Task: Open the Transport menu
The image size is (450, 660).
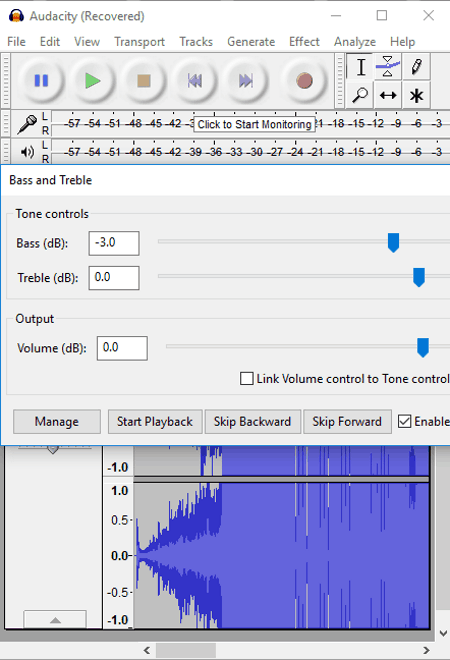Action: coord(139,42)
